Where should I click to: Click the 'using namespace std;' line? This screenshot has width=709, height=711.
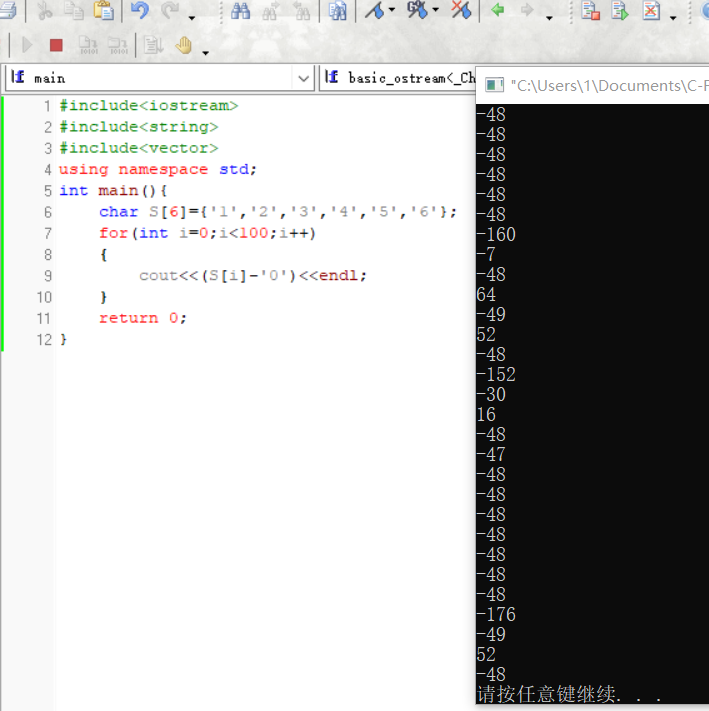[x=158, y=170]
